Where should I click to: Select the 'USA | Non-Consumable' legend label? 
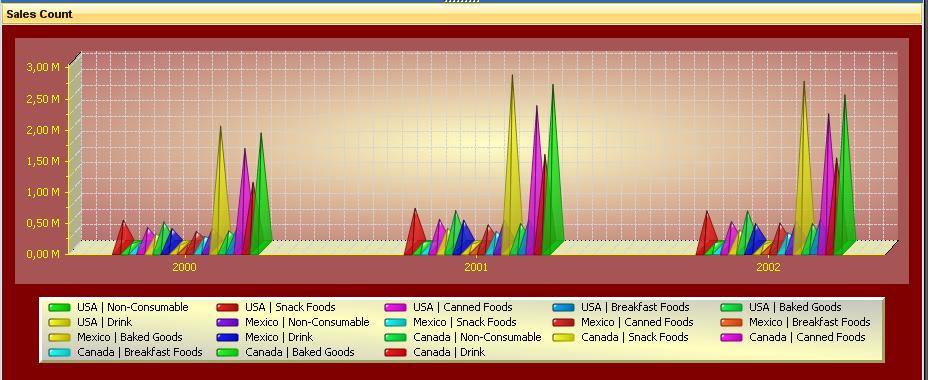pyautogui.click(x=133, y=307)
